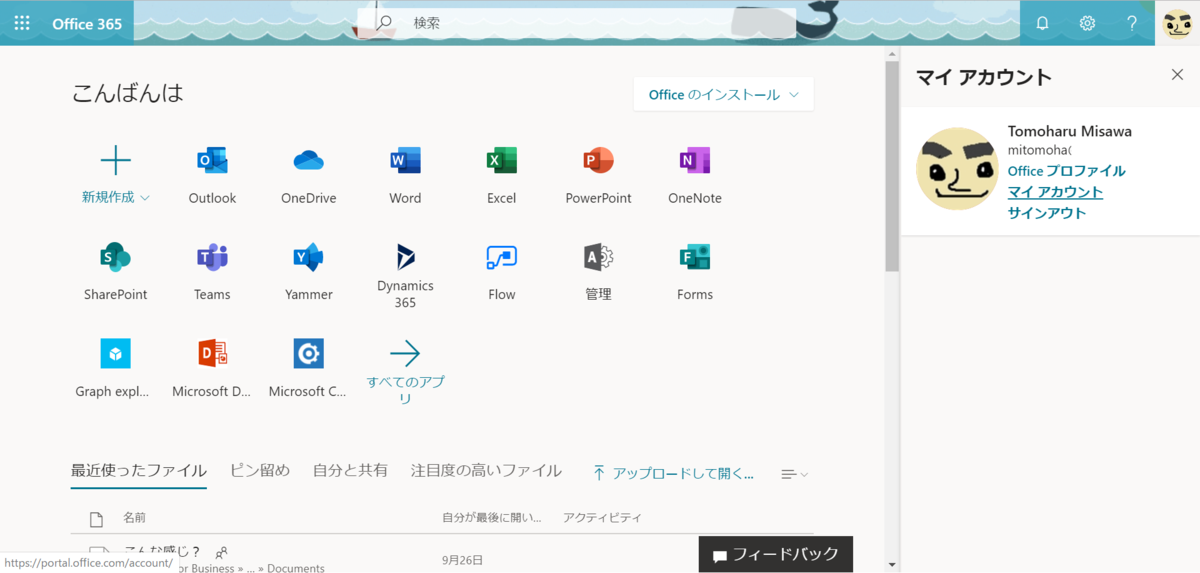
Task: Switch to 注目度の高いファイル tab
Action: click(486, 470)
